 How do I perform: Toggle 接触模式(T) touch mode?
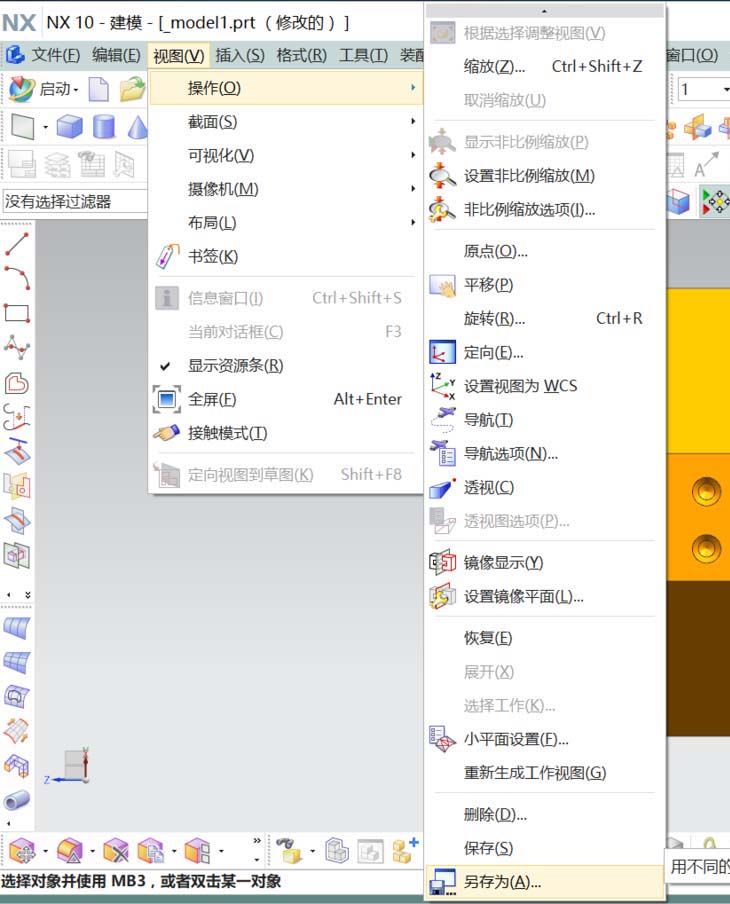click(x=287, y=433)
